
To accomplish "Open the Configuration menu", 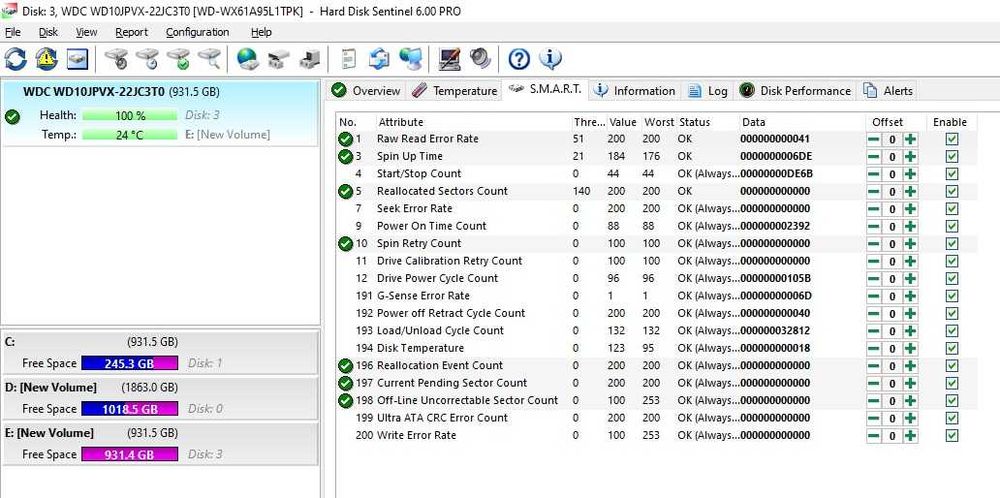I will point(197,33).
